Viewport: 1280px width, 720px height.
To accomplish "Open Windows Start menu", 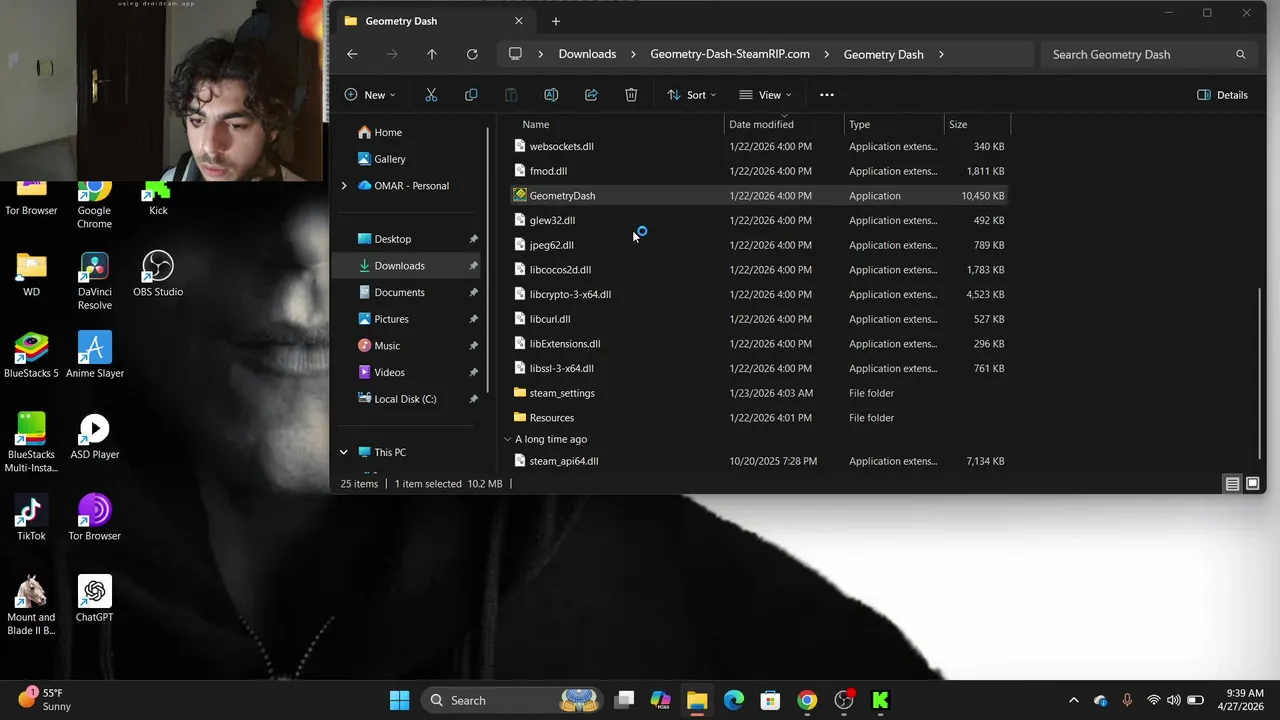I will pyautogui.click(x=399, y=700).
